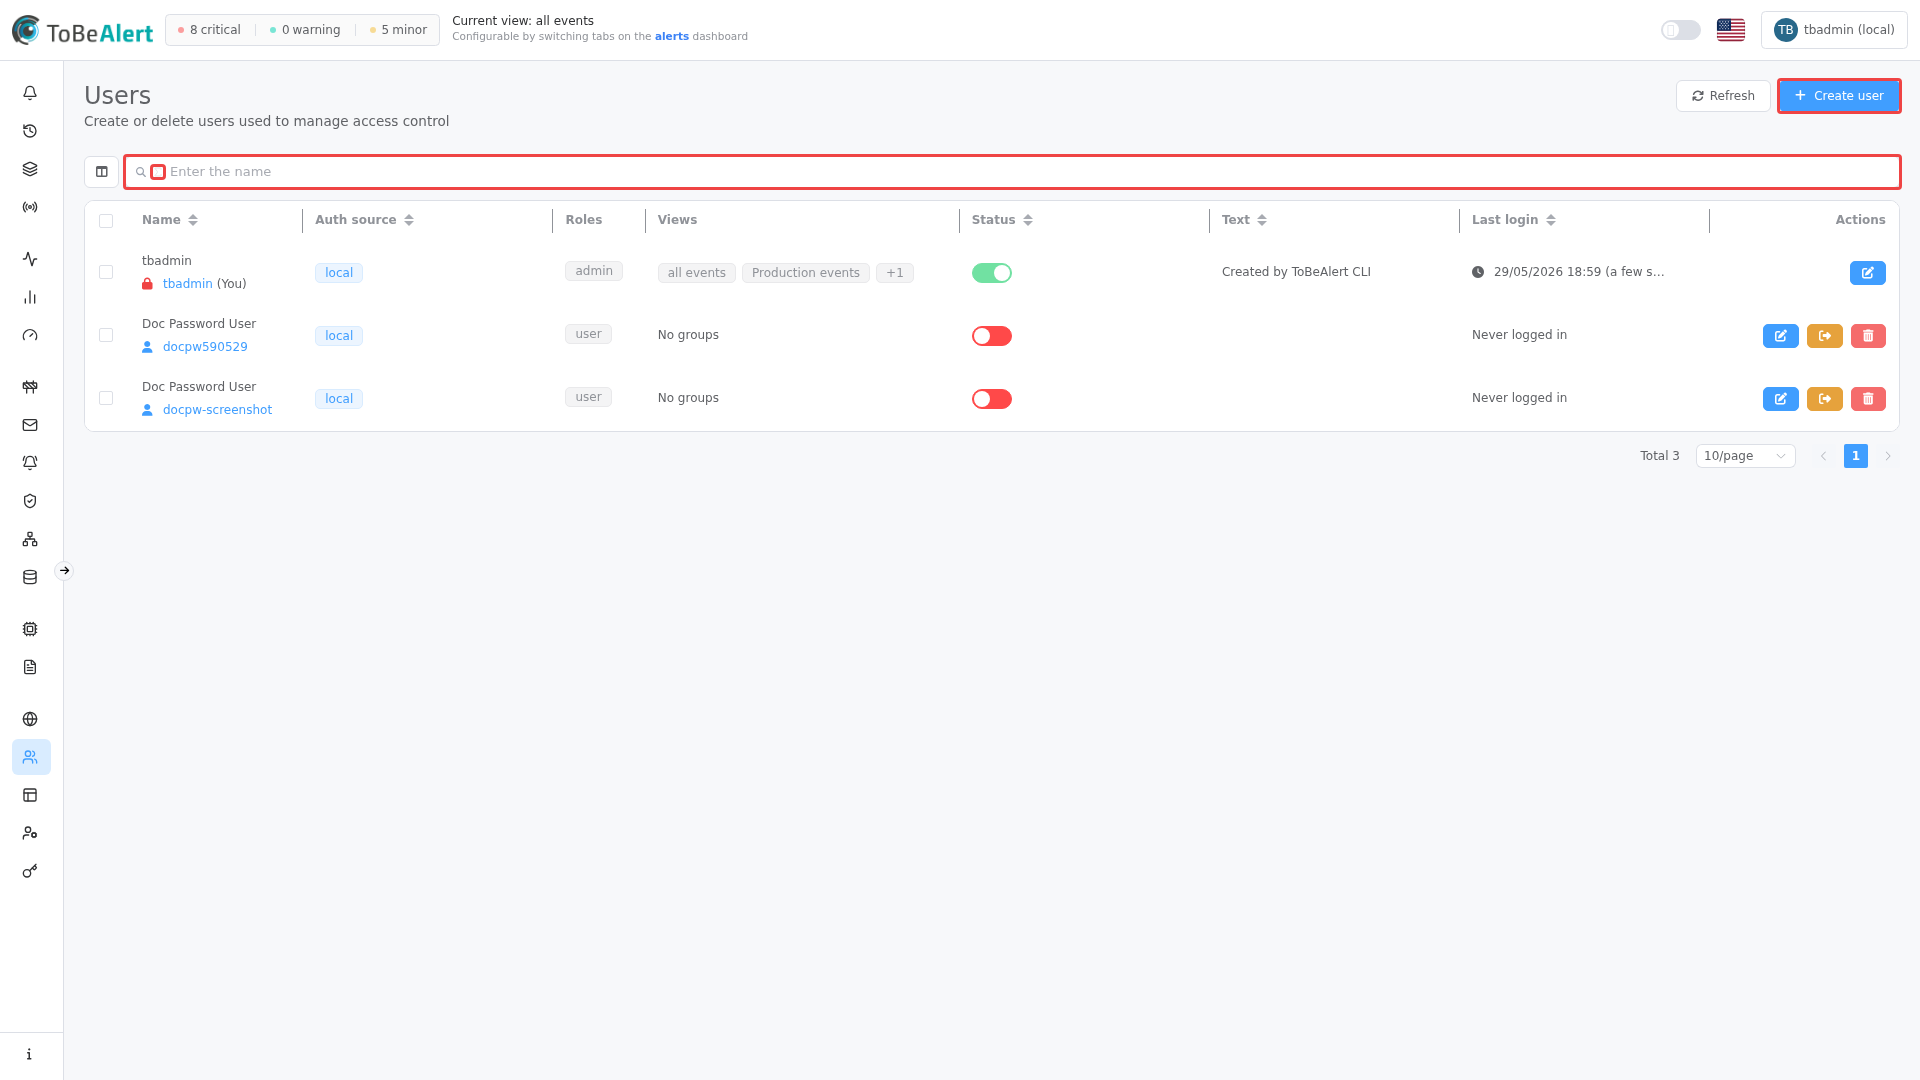Image resolution: width=1920 pixels, height=1080 pixels.
Task: Toggle the dark mode switch in header
Action: [1680, 30]
